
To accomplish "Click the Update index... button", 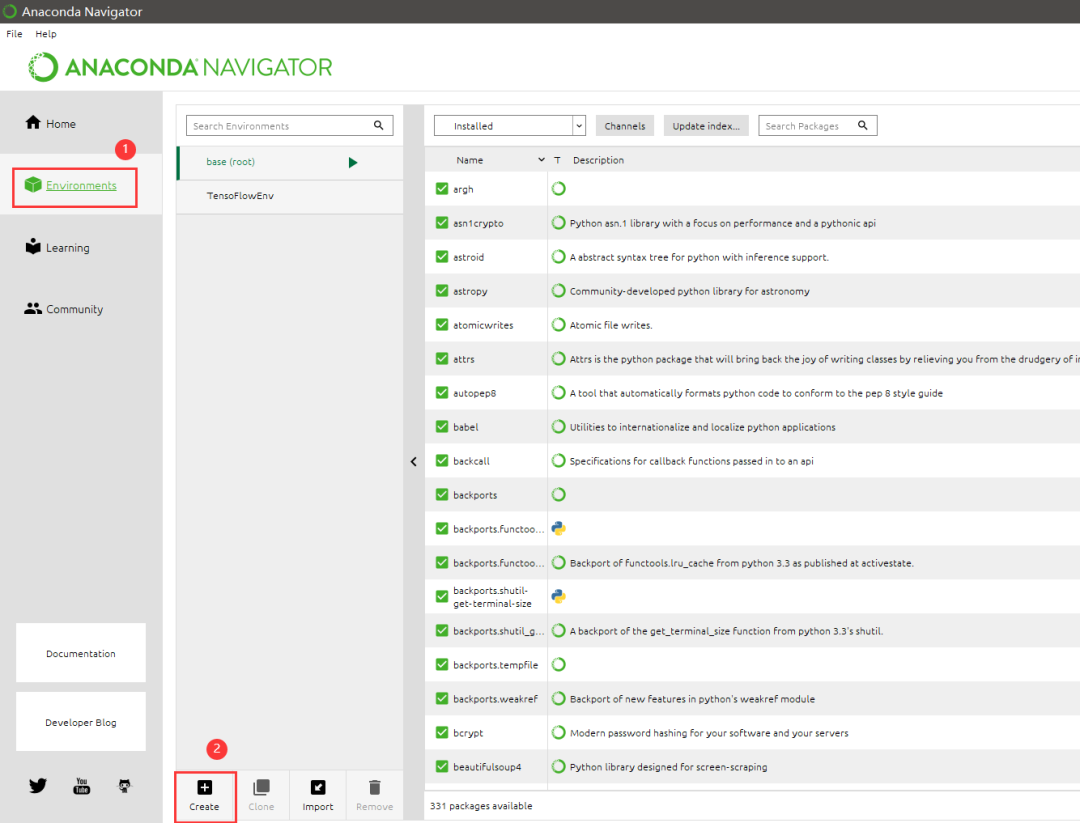I will (706, 125).
